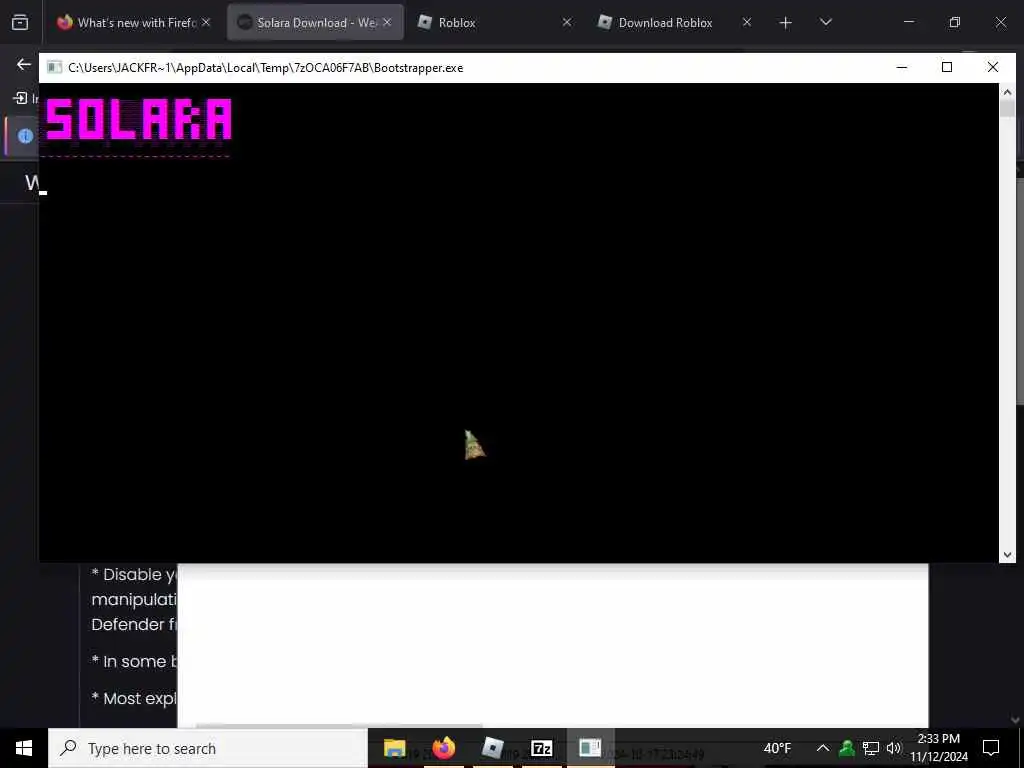
Task: Open the volume control tray icon
Action: (894, 748)
